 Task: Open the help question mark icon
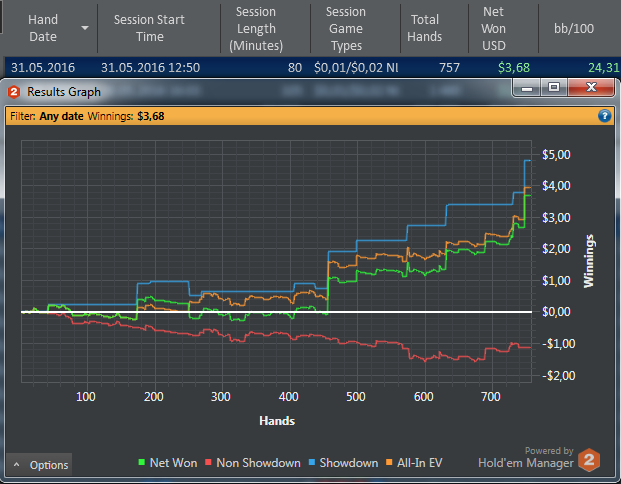[x=604, y=116]
